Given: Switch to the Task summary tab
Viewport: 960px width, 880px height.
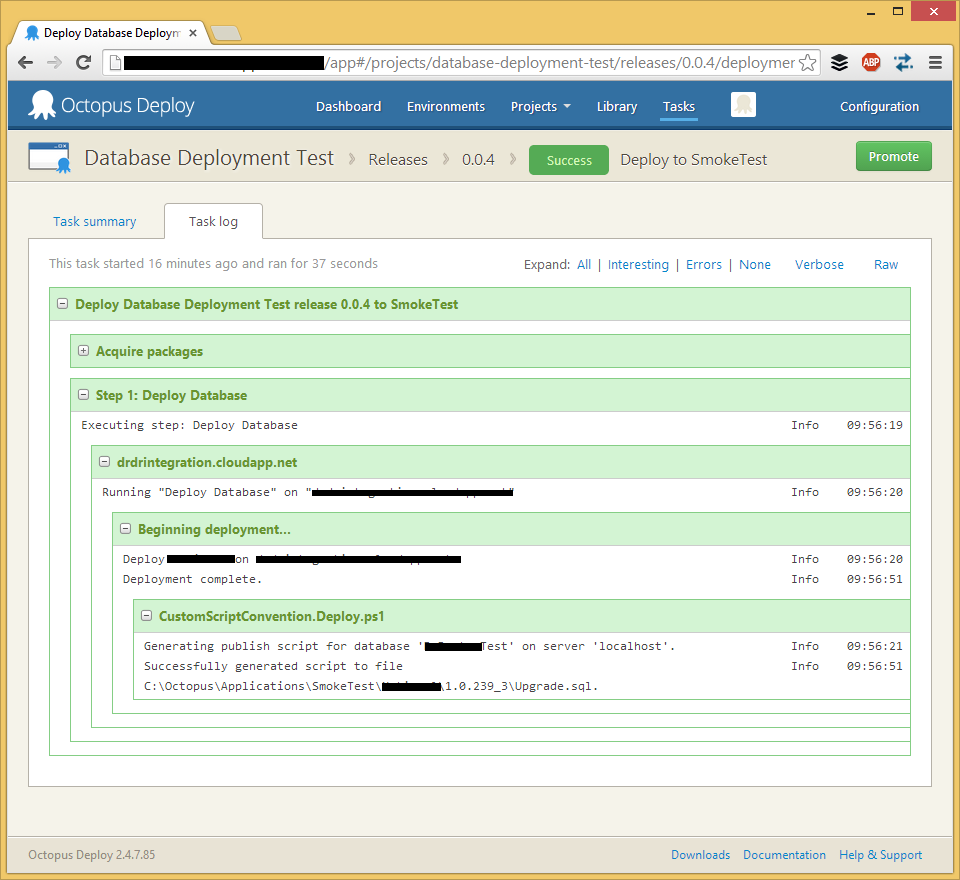Looking at the screenshot, I should click(95, 221).
